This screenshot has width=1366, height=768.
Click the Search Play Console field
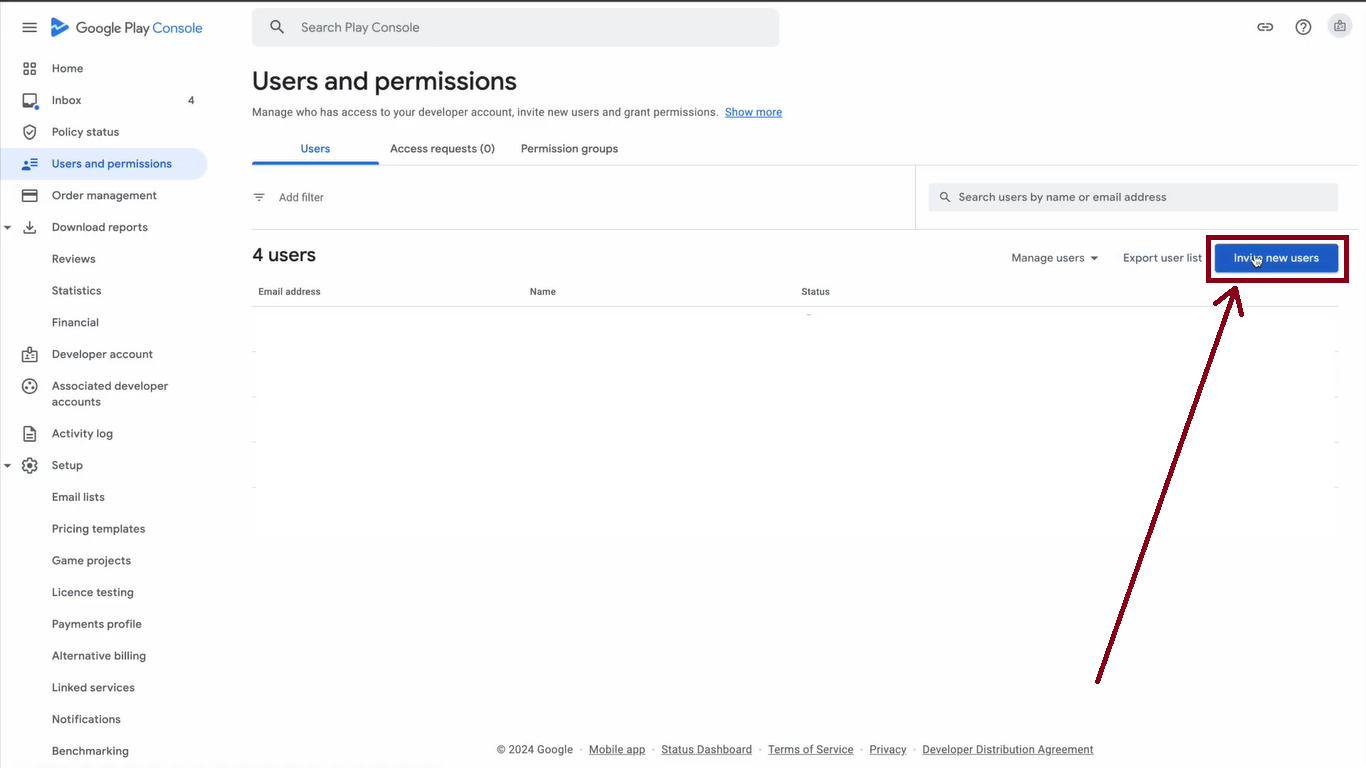(515, 28)
